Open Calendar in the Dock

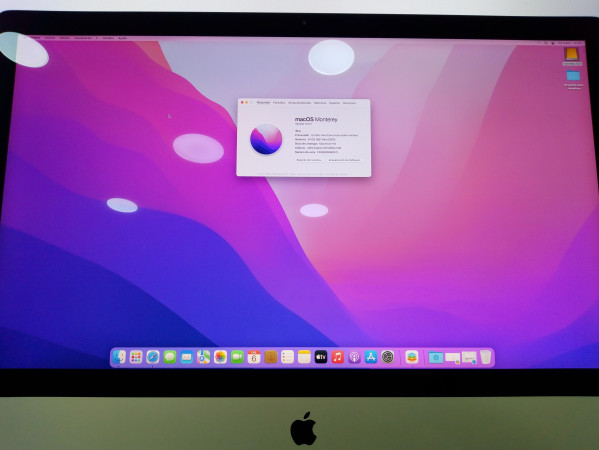[x=254, y=357]
